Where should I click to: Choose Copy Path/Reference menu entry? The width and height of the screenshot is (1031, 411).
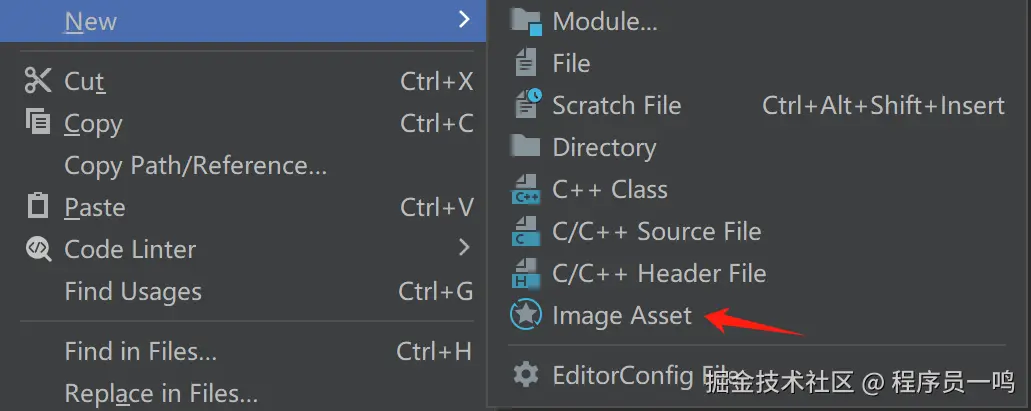tap(195, 165)
